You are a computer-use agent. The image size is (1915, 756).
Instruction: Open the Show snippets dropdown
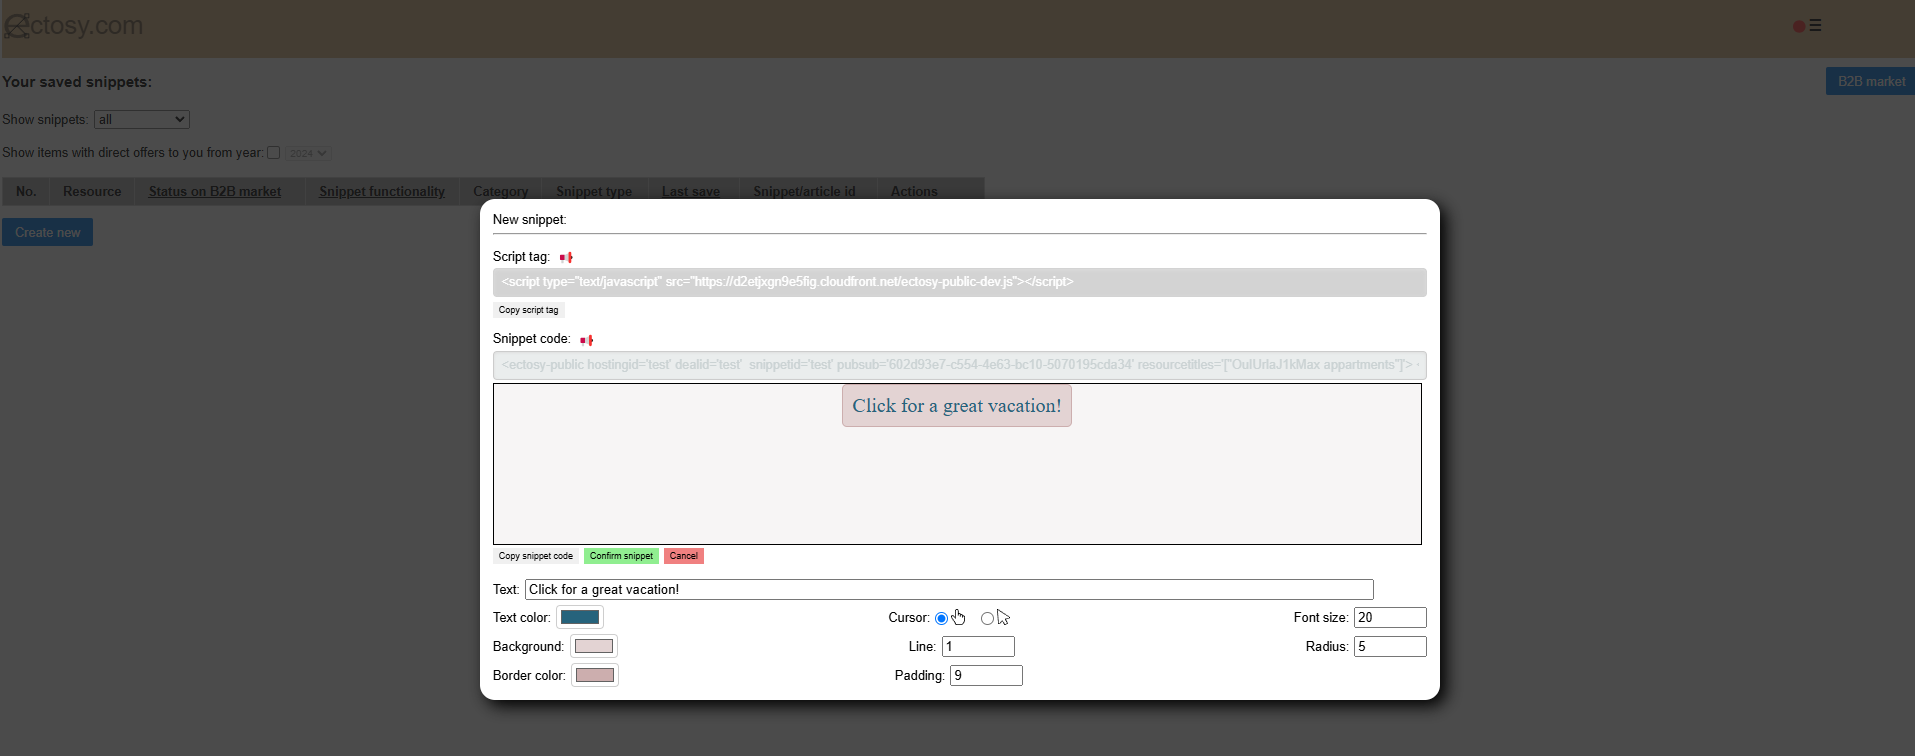[142, 120]
